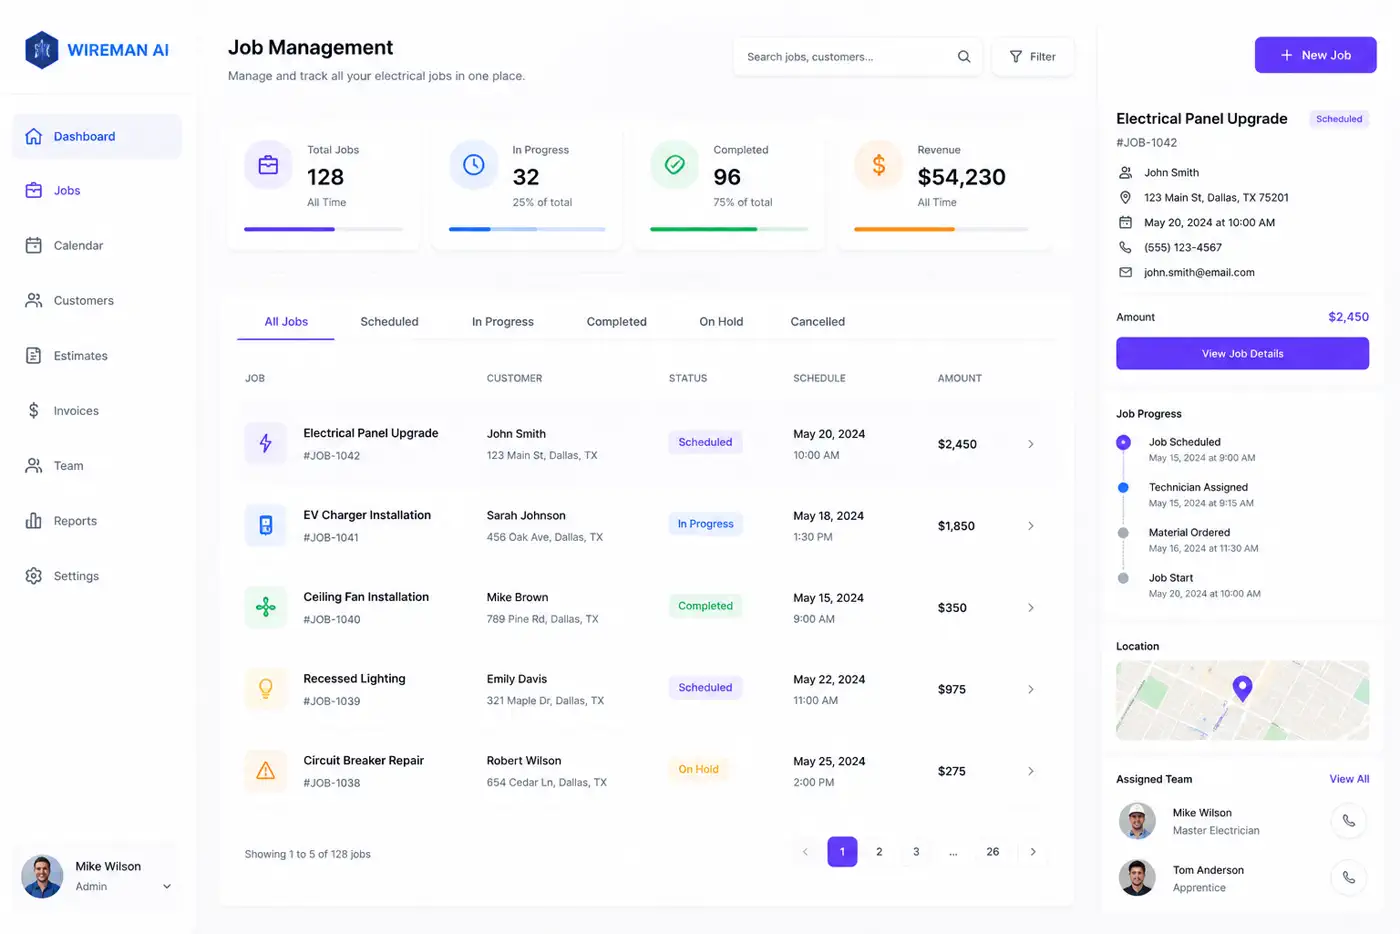1400x934 pixels.
Task: Click the Technician Assigned progress marker
Action: click(x=1123, y=487)
